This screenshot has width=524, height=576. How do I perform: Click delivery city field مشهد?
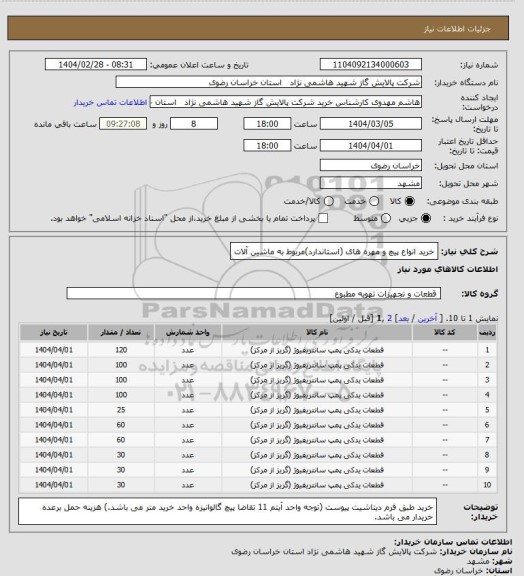click(x=371, y=183)
